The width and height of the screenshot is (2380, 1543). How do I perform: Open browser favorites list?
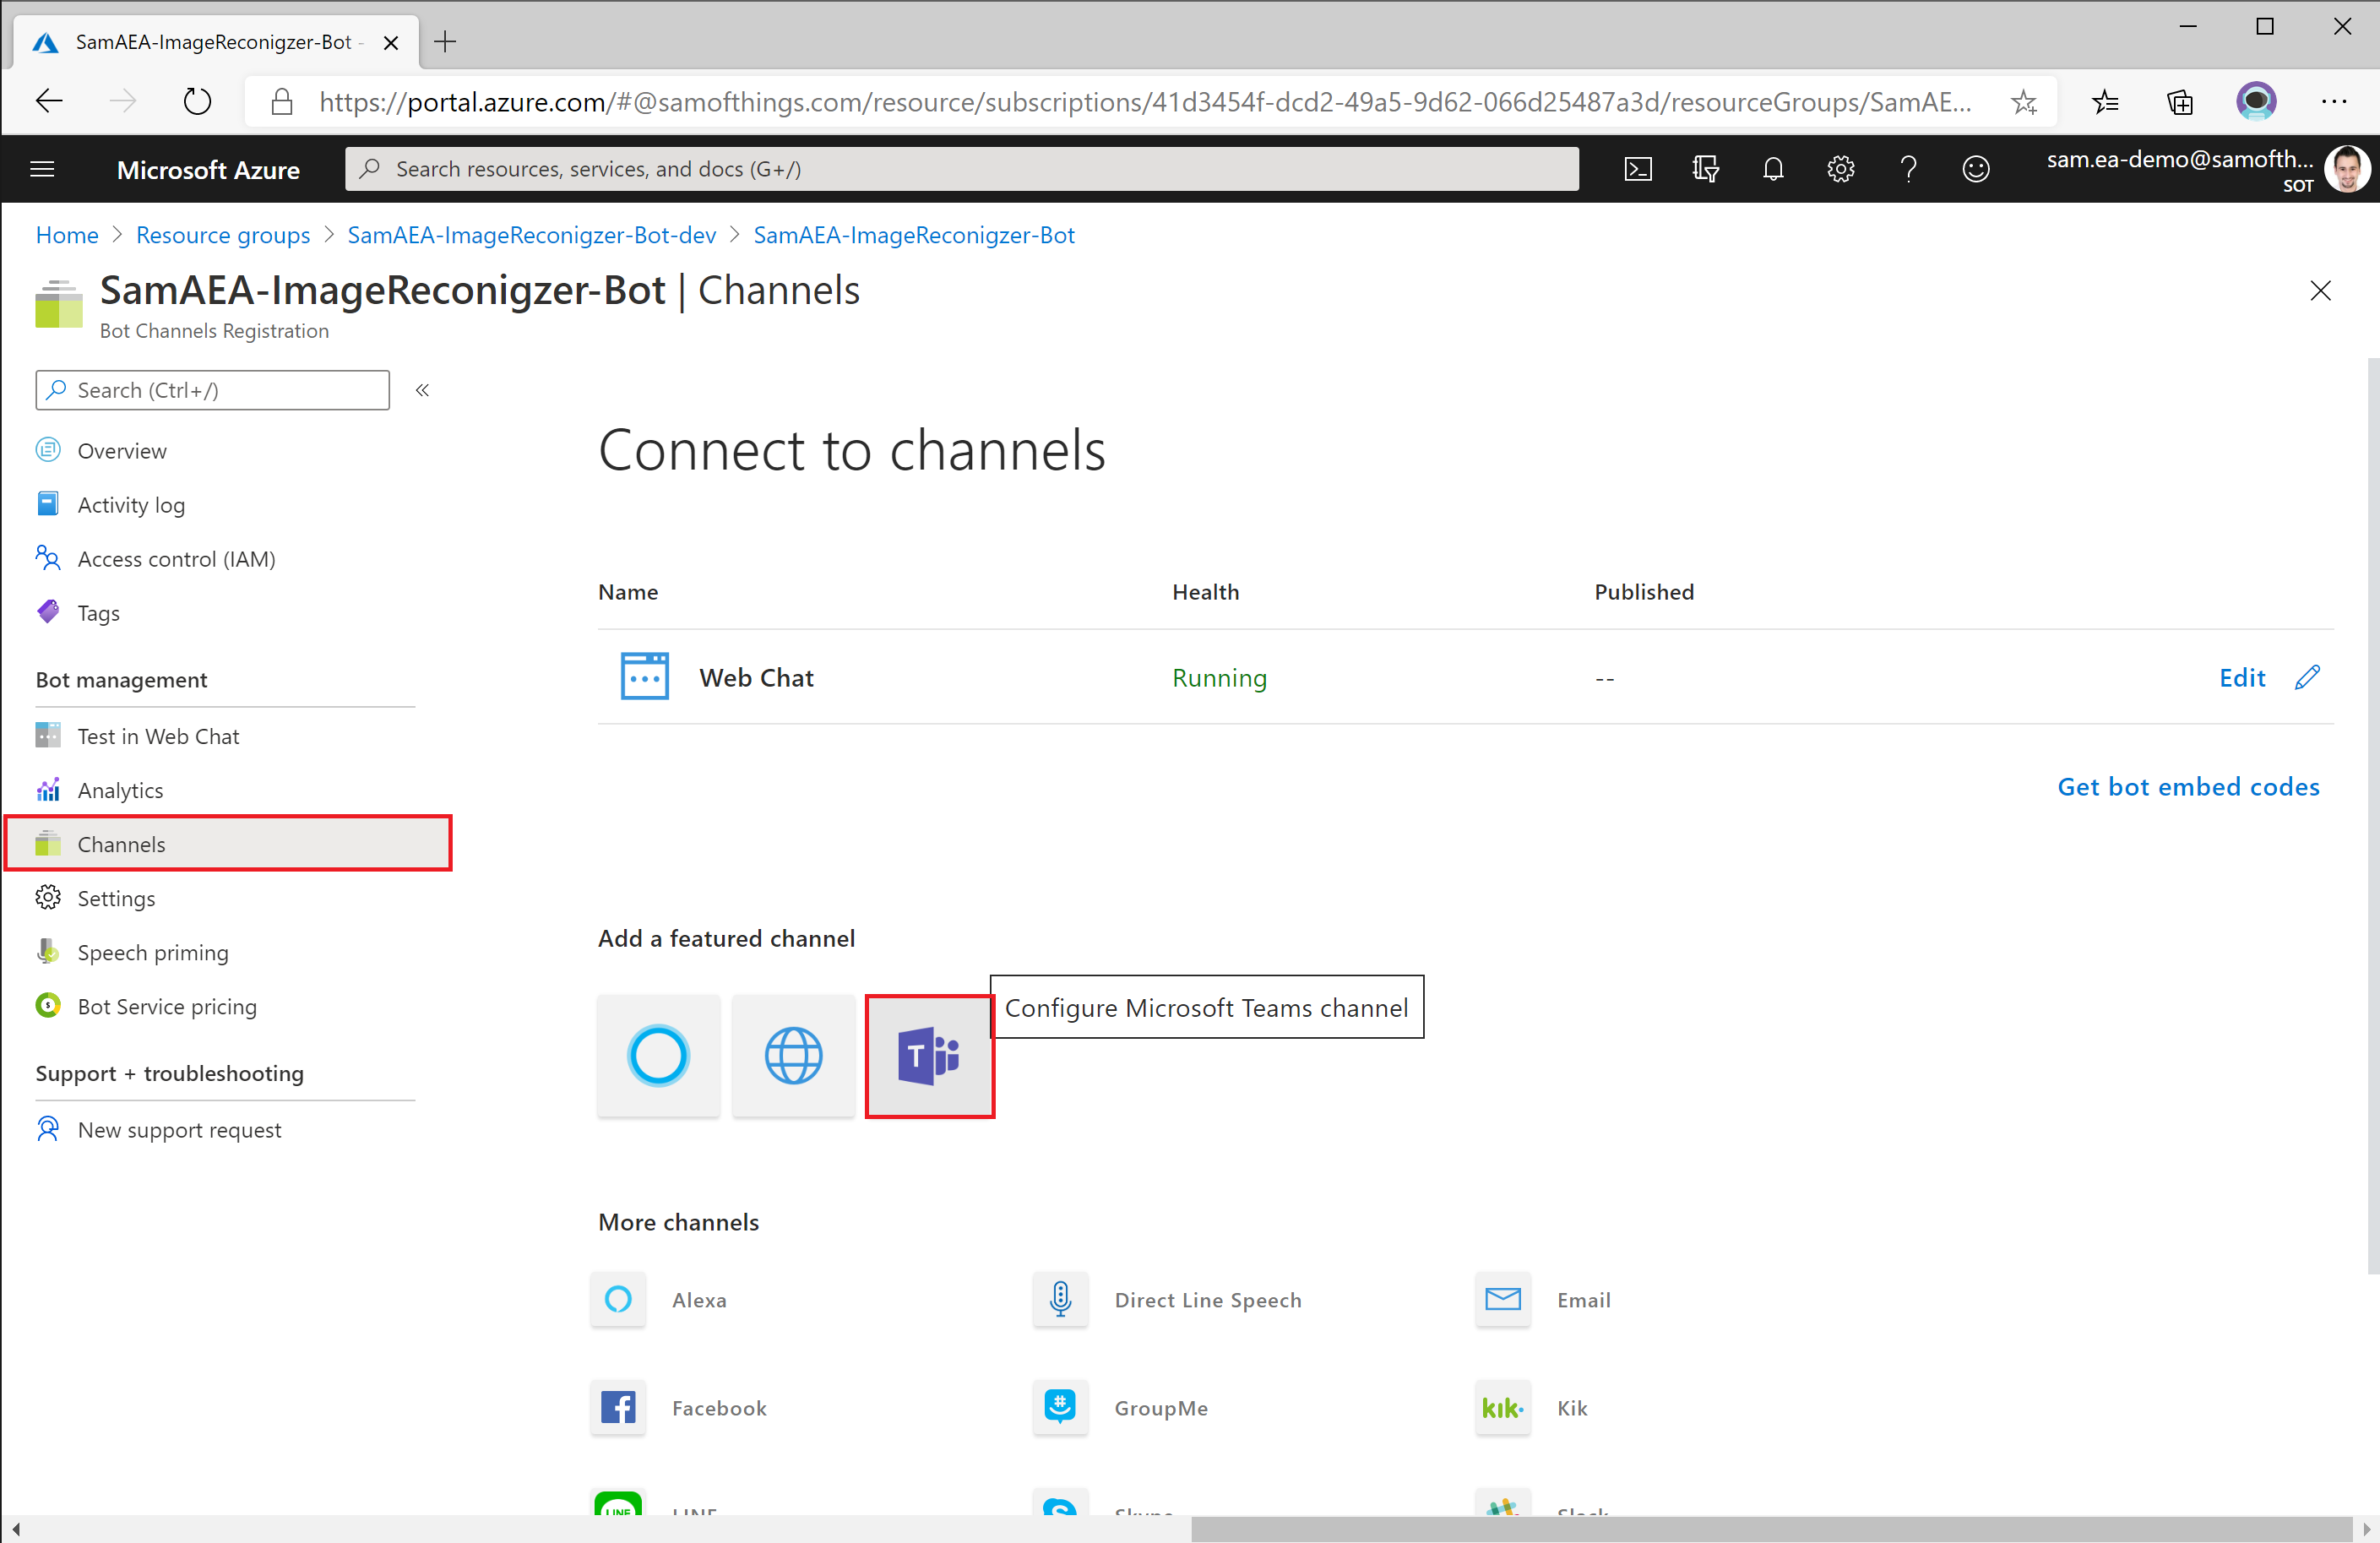click(x=2104, y=101)
